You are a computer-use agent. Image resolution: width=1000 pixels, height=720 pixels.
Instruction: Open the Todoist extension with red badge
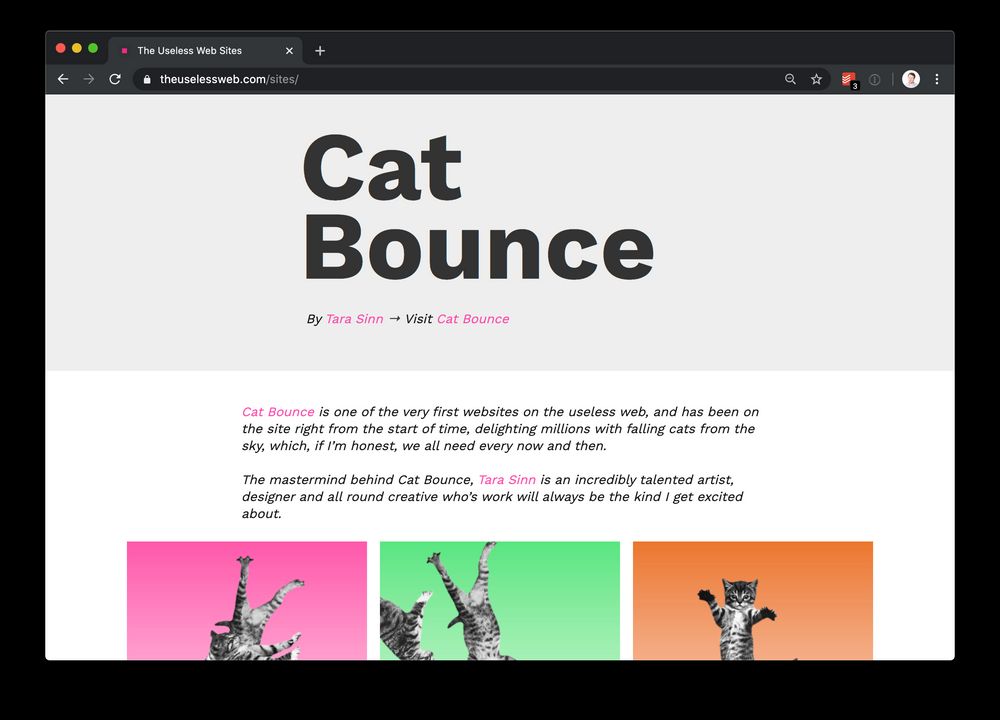(x=849, y=80)
